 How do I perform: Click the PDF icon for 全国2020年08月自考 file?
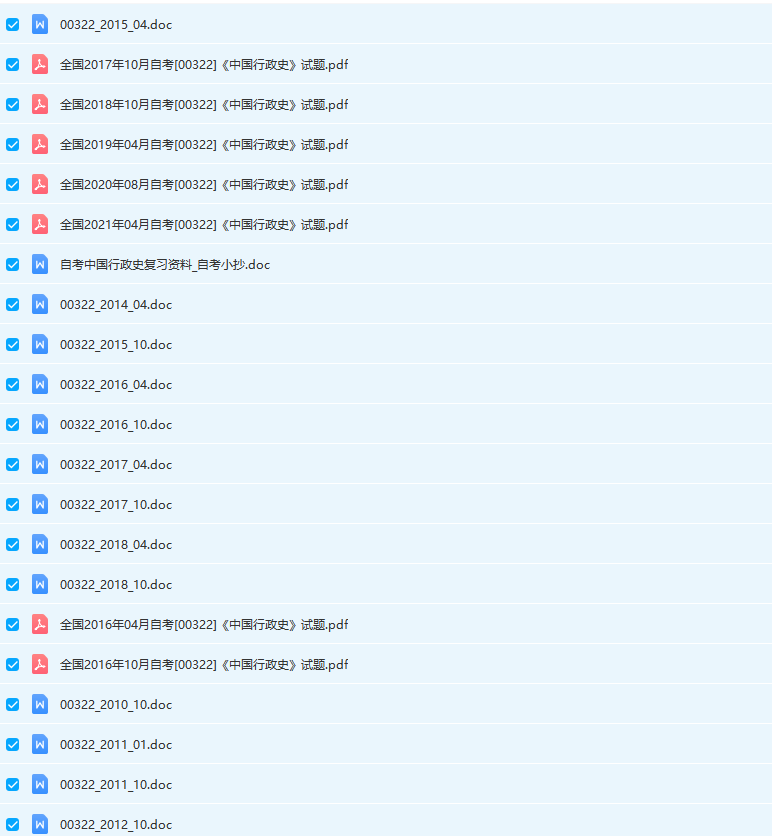click(40, 184)
